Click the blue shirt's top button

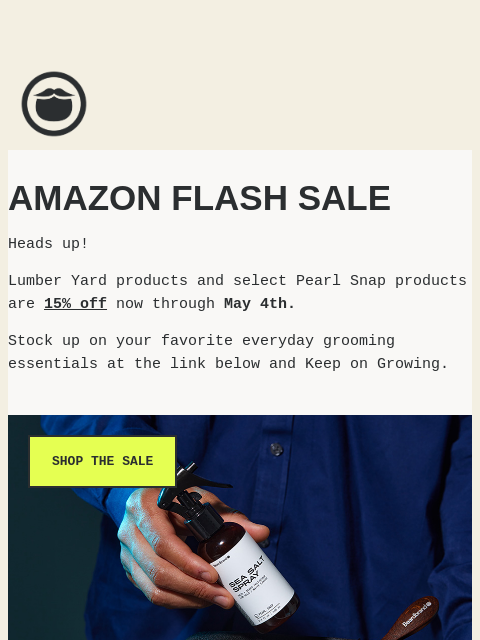point(276,449)
